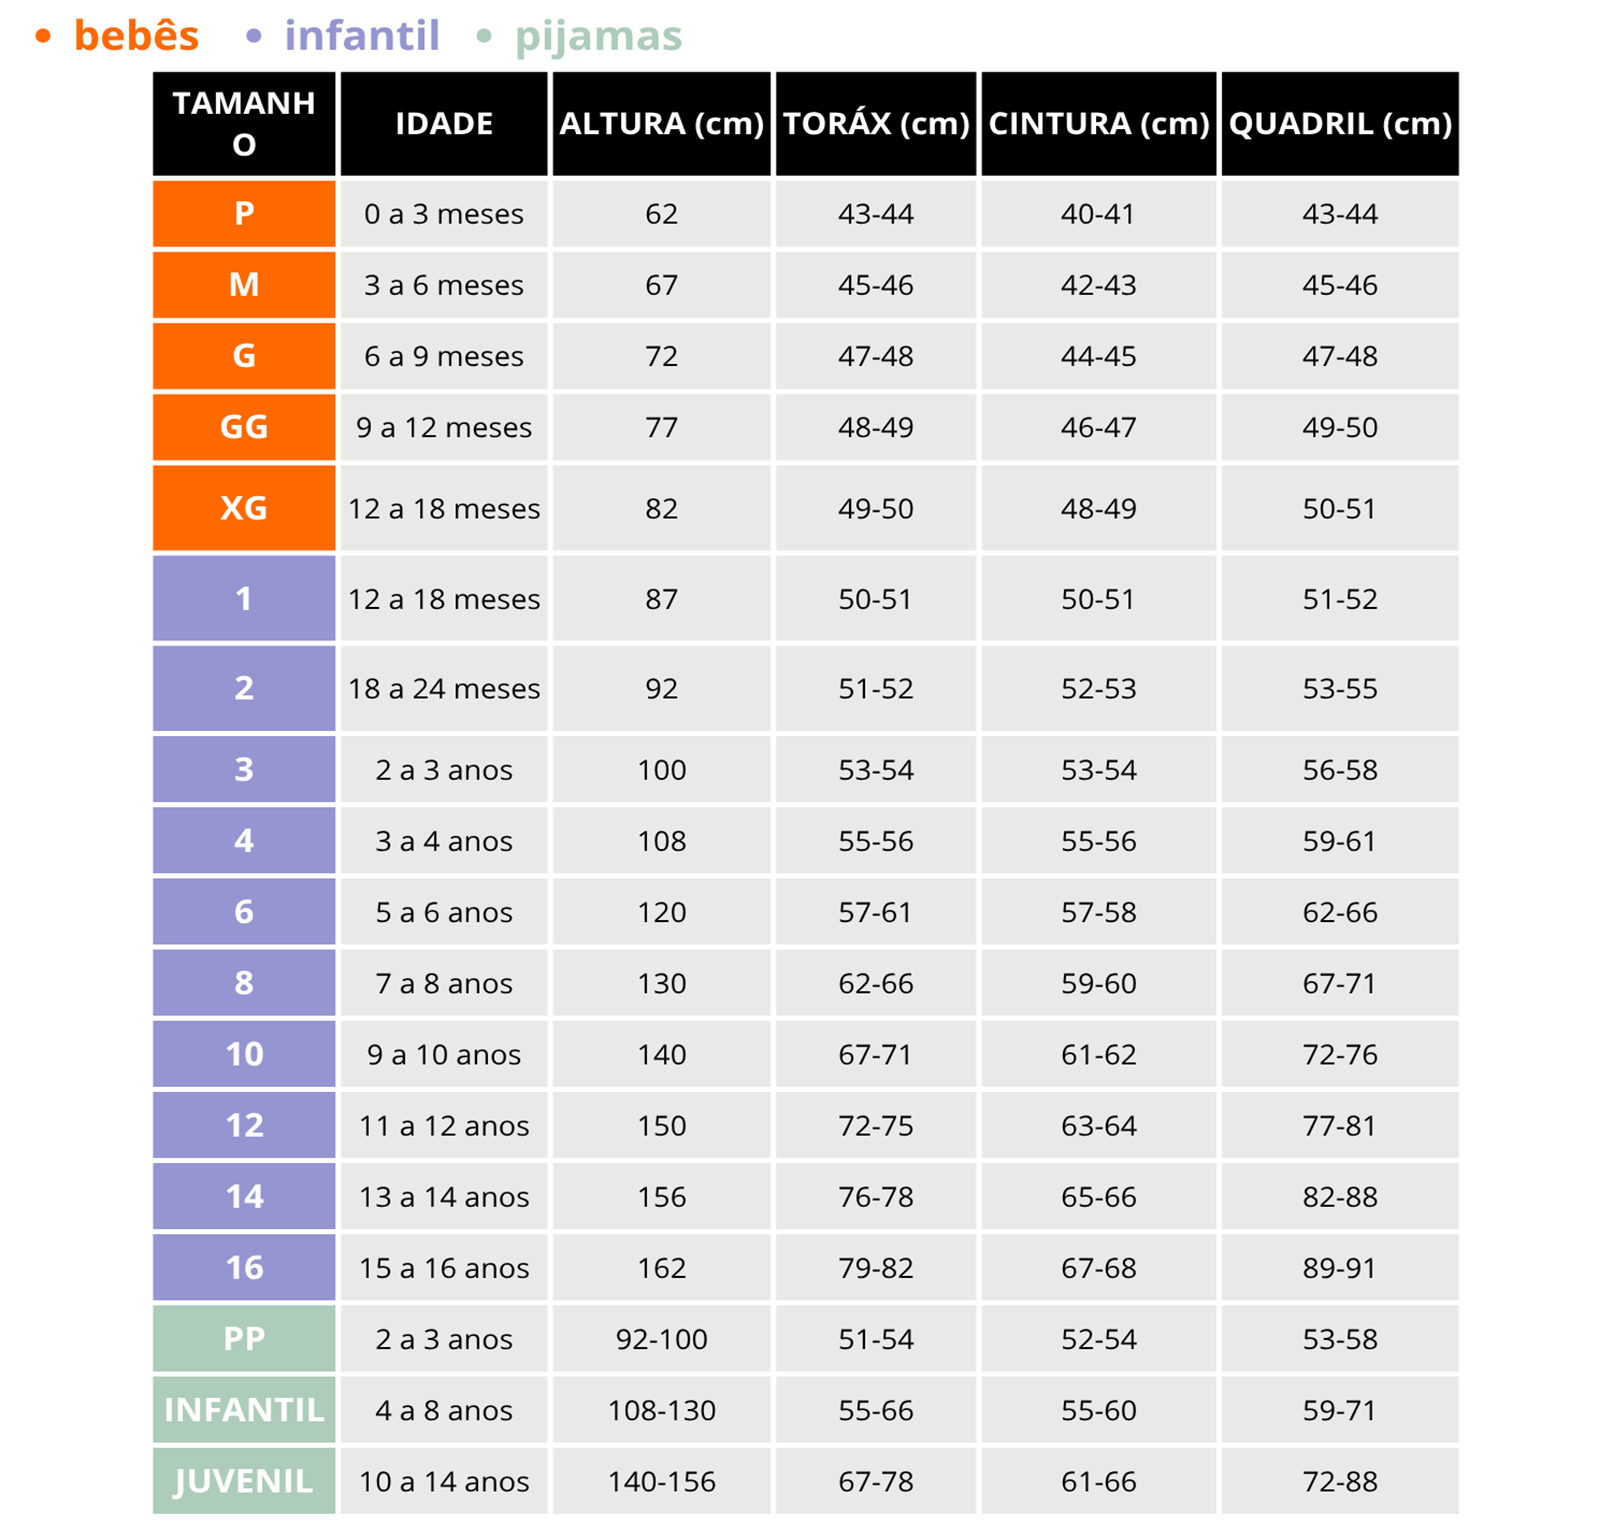The width and height of the screenshot is (1612, 1525).
Task: Click the QUADRIL (cm) column header
Action: (1340, 124)
